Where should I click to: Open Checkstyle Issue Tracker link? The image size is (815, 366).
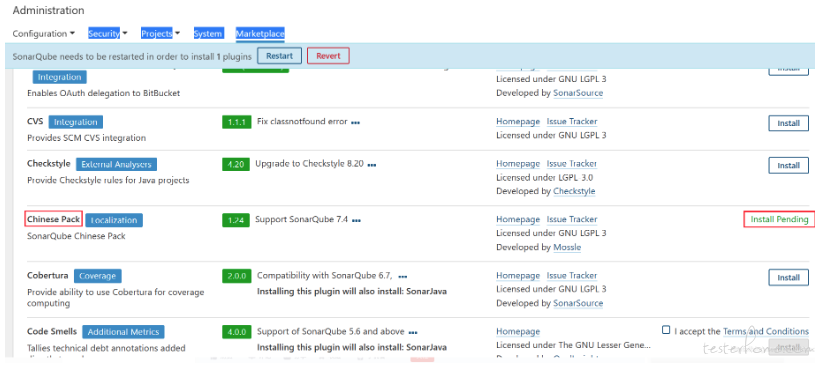pos(572,164)
